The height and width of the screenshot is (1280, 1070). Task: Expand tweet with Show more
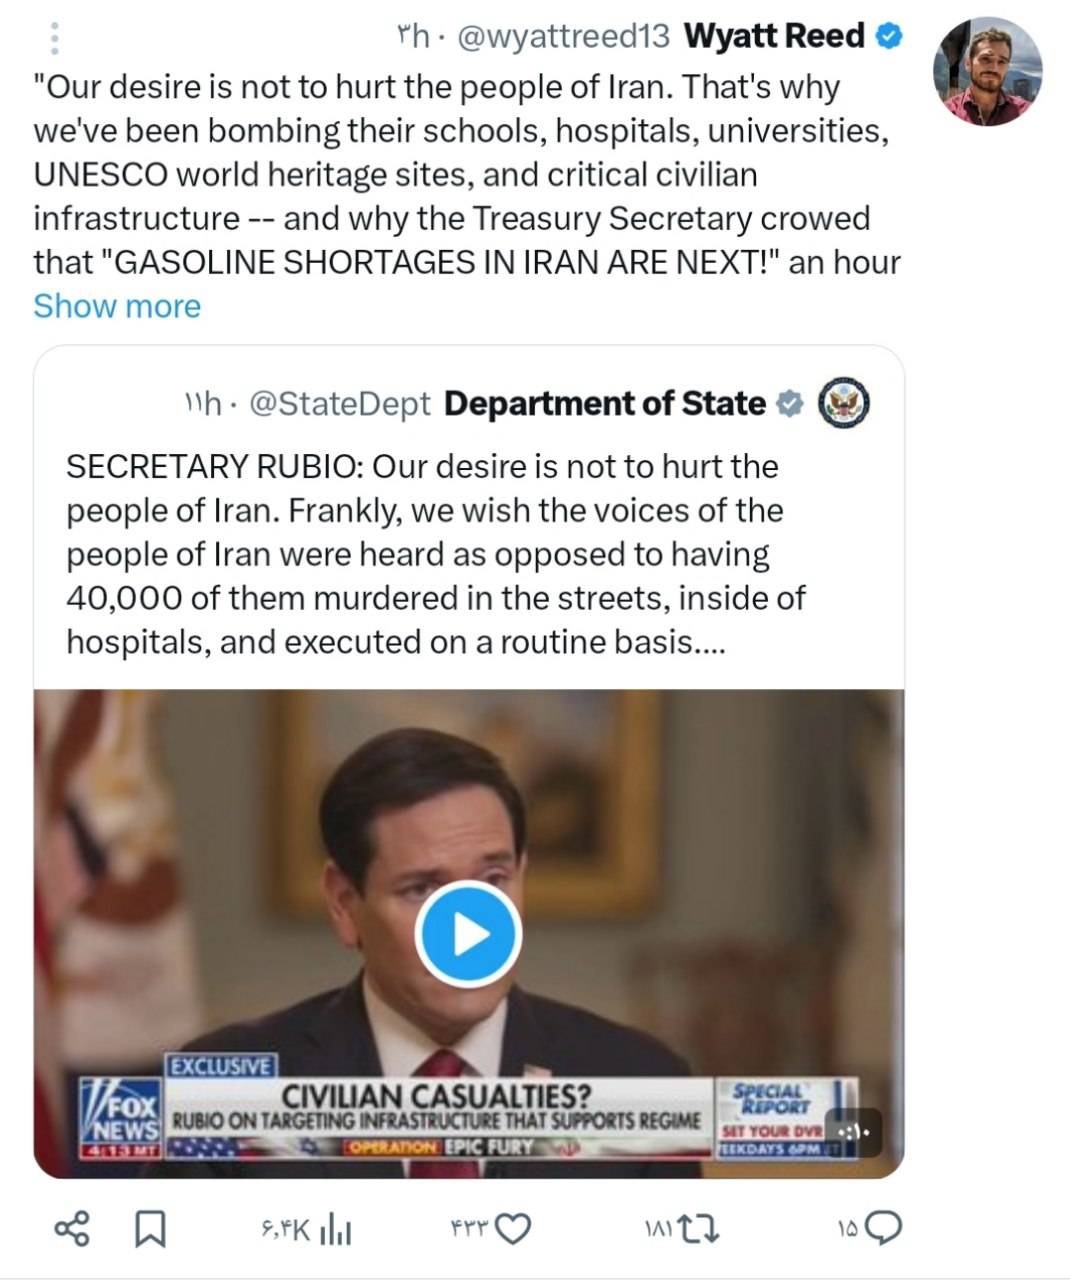coord(117,306)
